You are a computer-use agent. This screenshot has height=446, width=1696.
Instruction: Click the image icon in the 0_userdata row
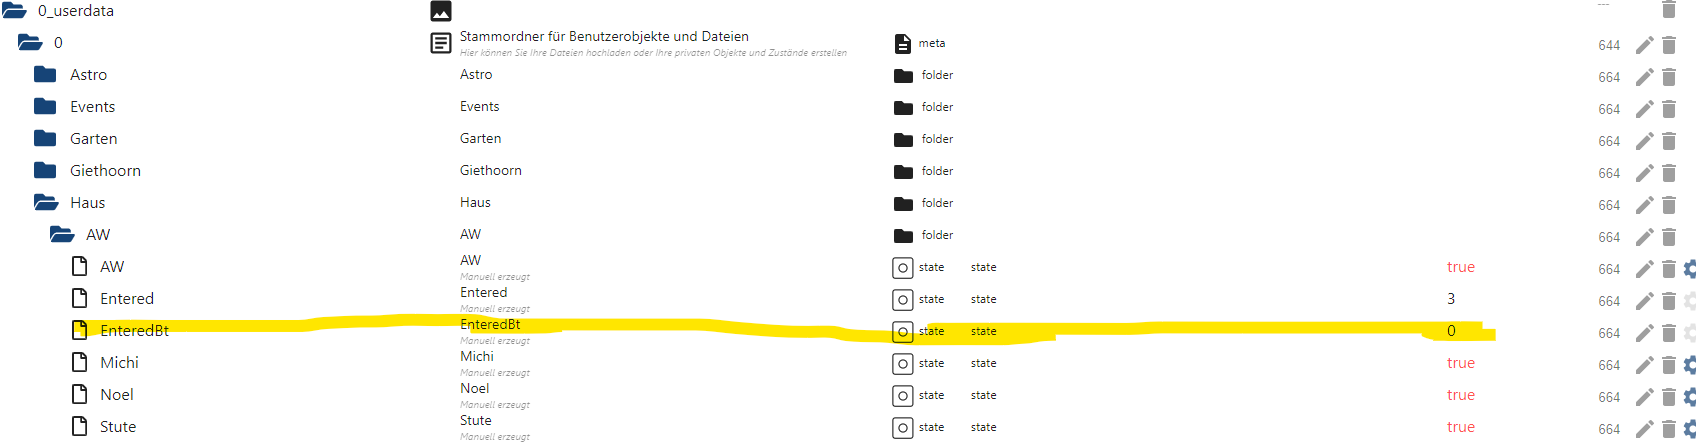(441, 11)
